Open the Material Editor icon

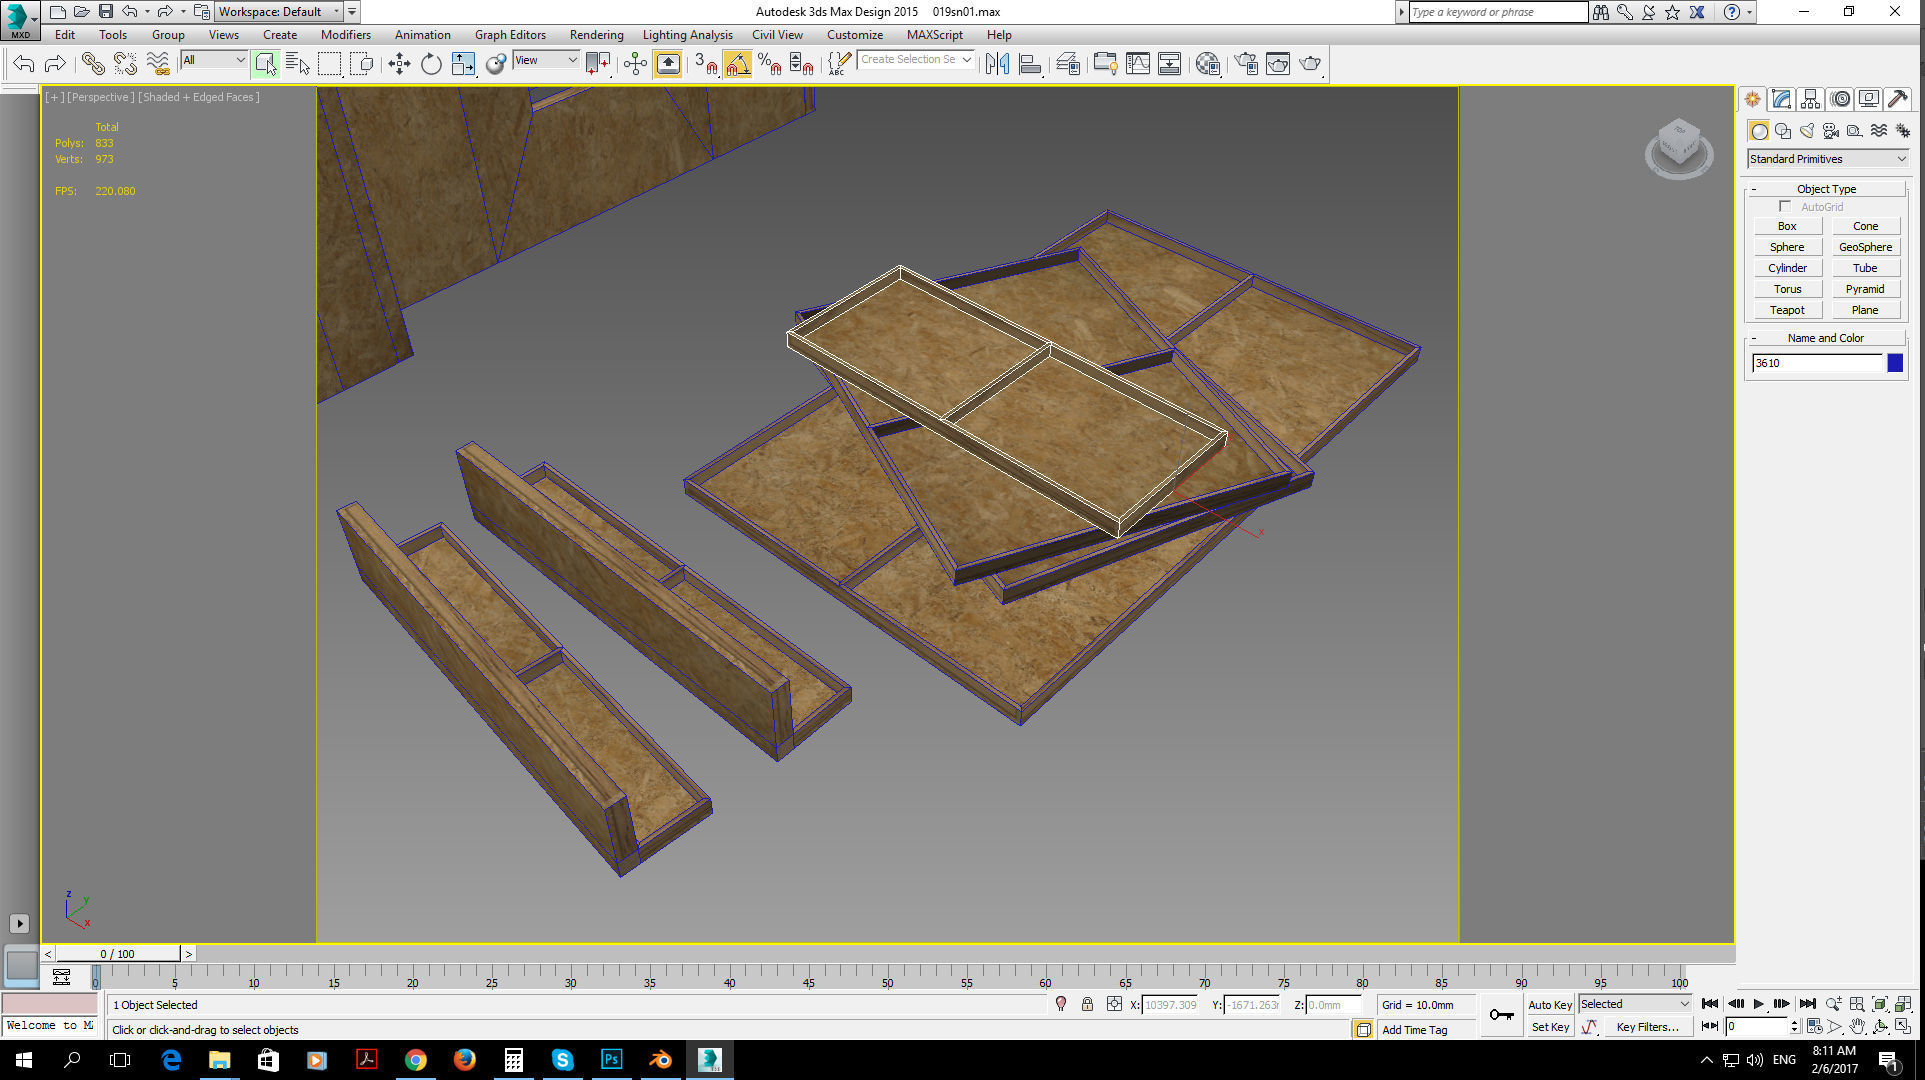point(1207,64)
